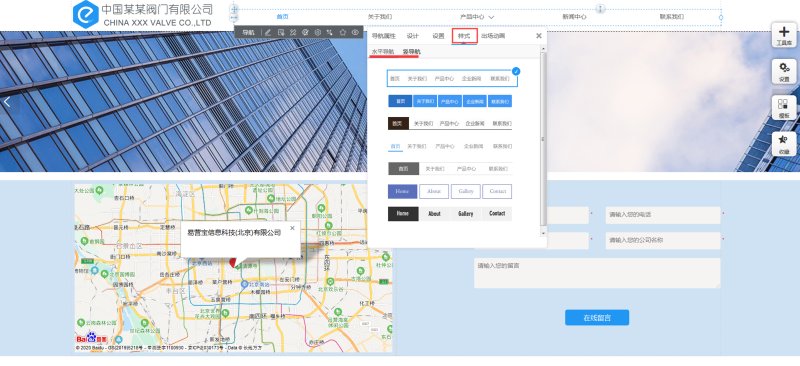
Task: Switch to the 导航属性 tab
Action: [383, 36]
